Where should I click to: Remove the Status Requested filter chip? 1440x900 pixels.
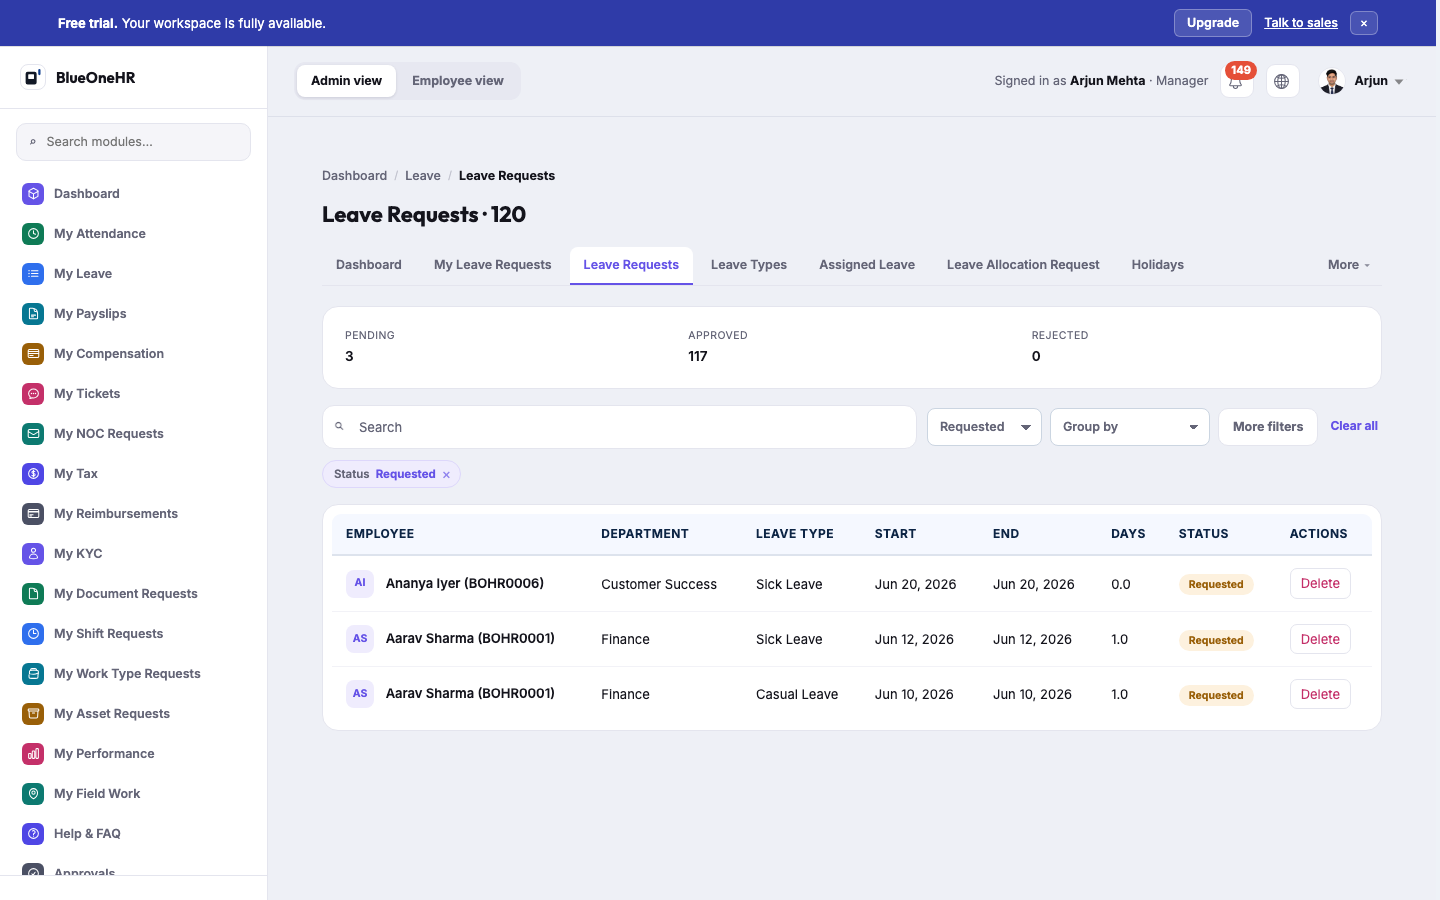[x=446, y=475]
